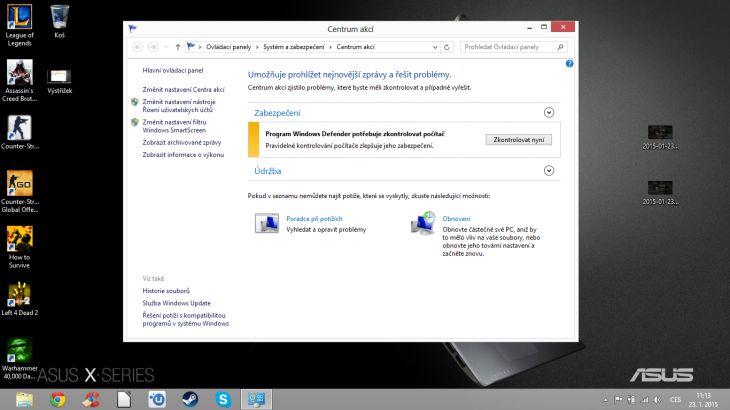The width and height of the screenshot is (730, 410).
Task: Click Ovládací panely breadcrumb
Action: coord(228,47)
